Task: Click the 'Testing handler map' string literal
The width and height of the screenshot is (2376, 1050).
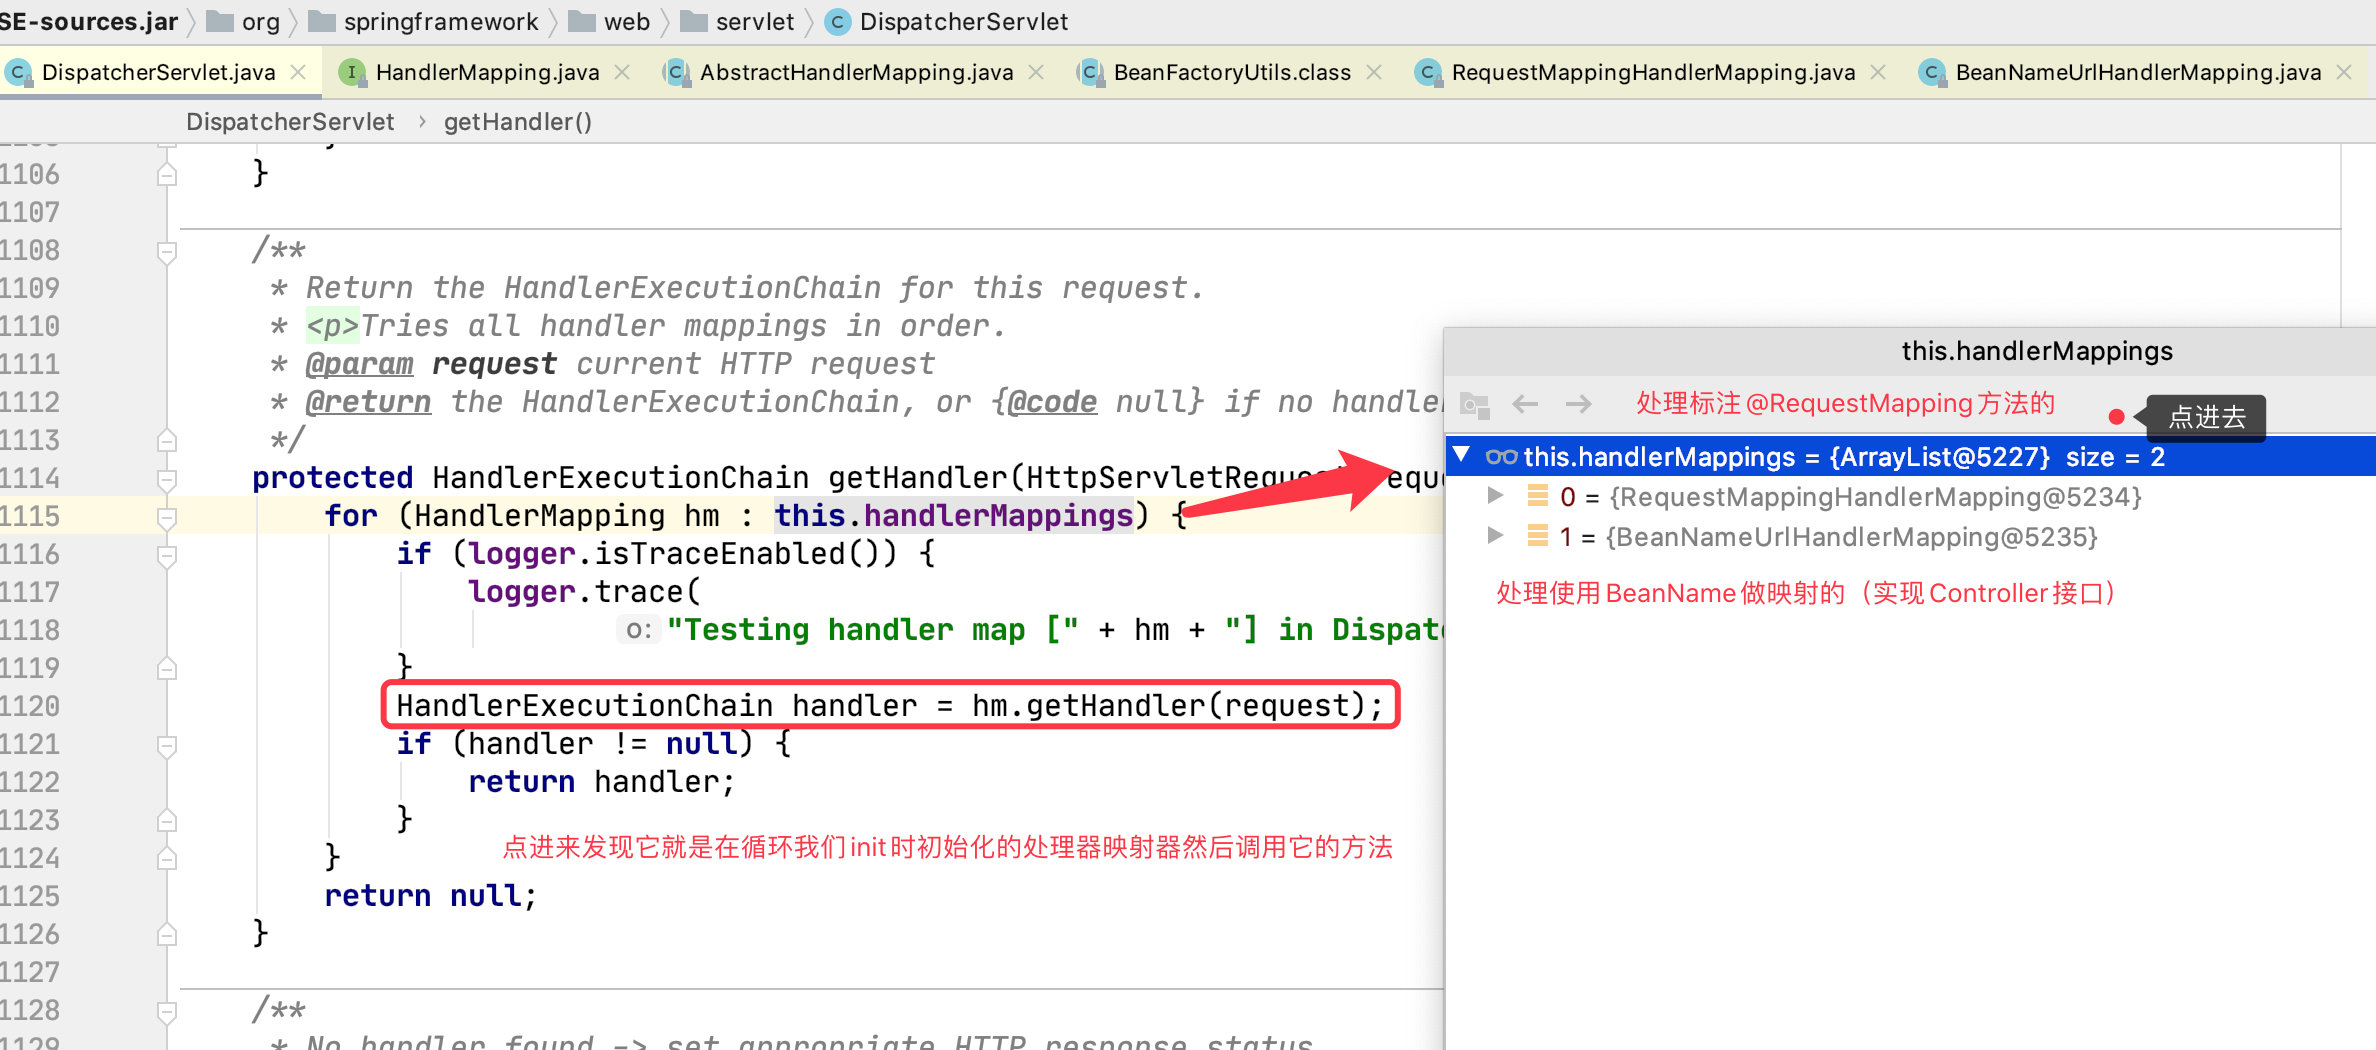Action: tap(873, 630)
